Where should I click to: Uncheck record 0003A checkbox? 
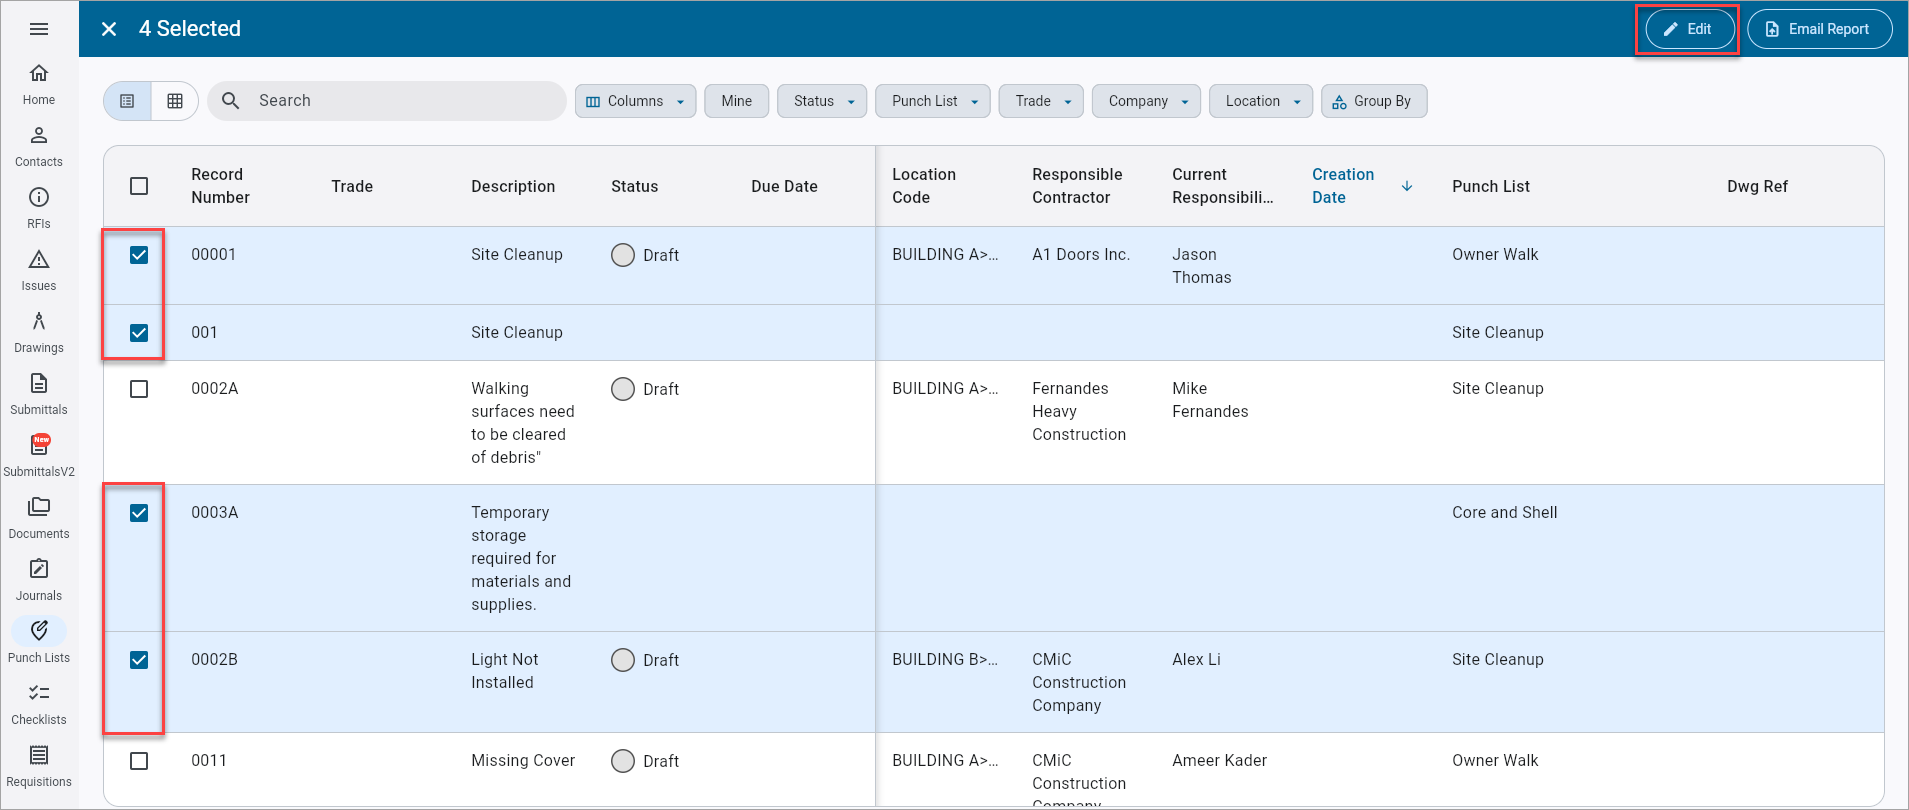[x=139, y=513]
